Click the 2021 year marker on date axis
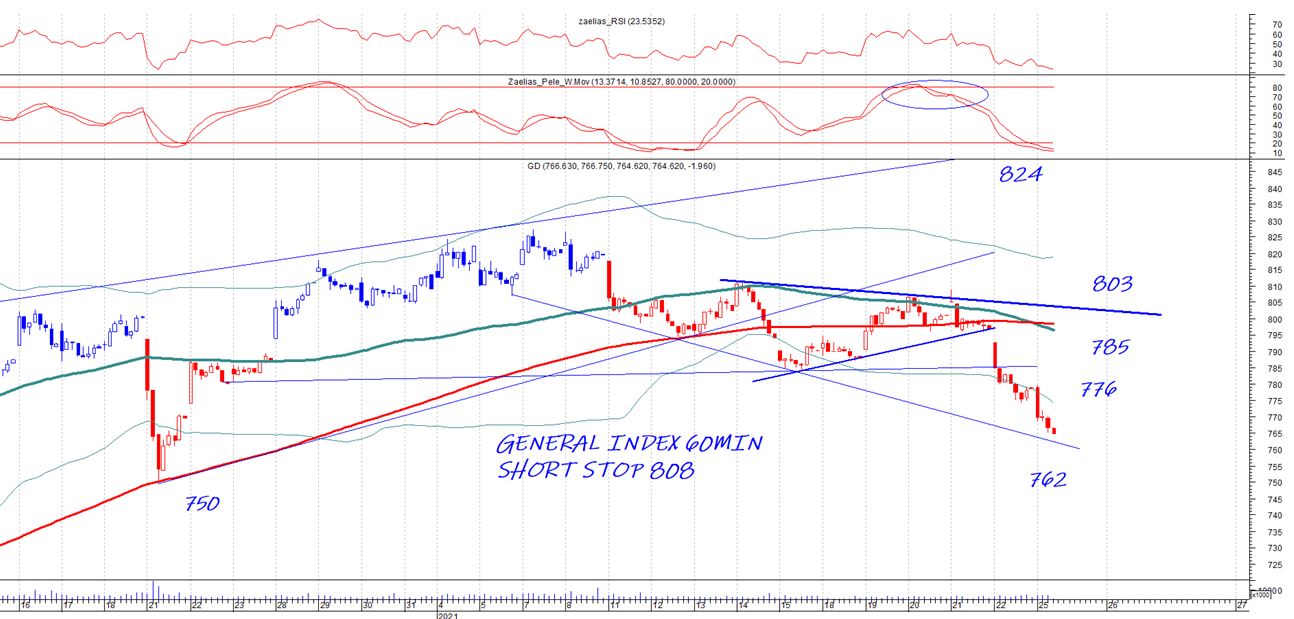 pyautogui.click(x=446, y=616)
